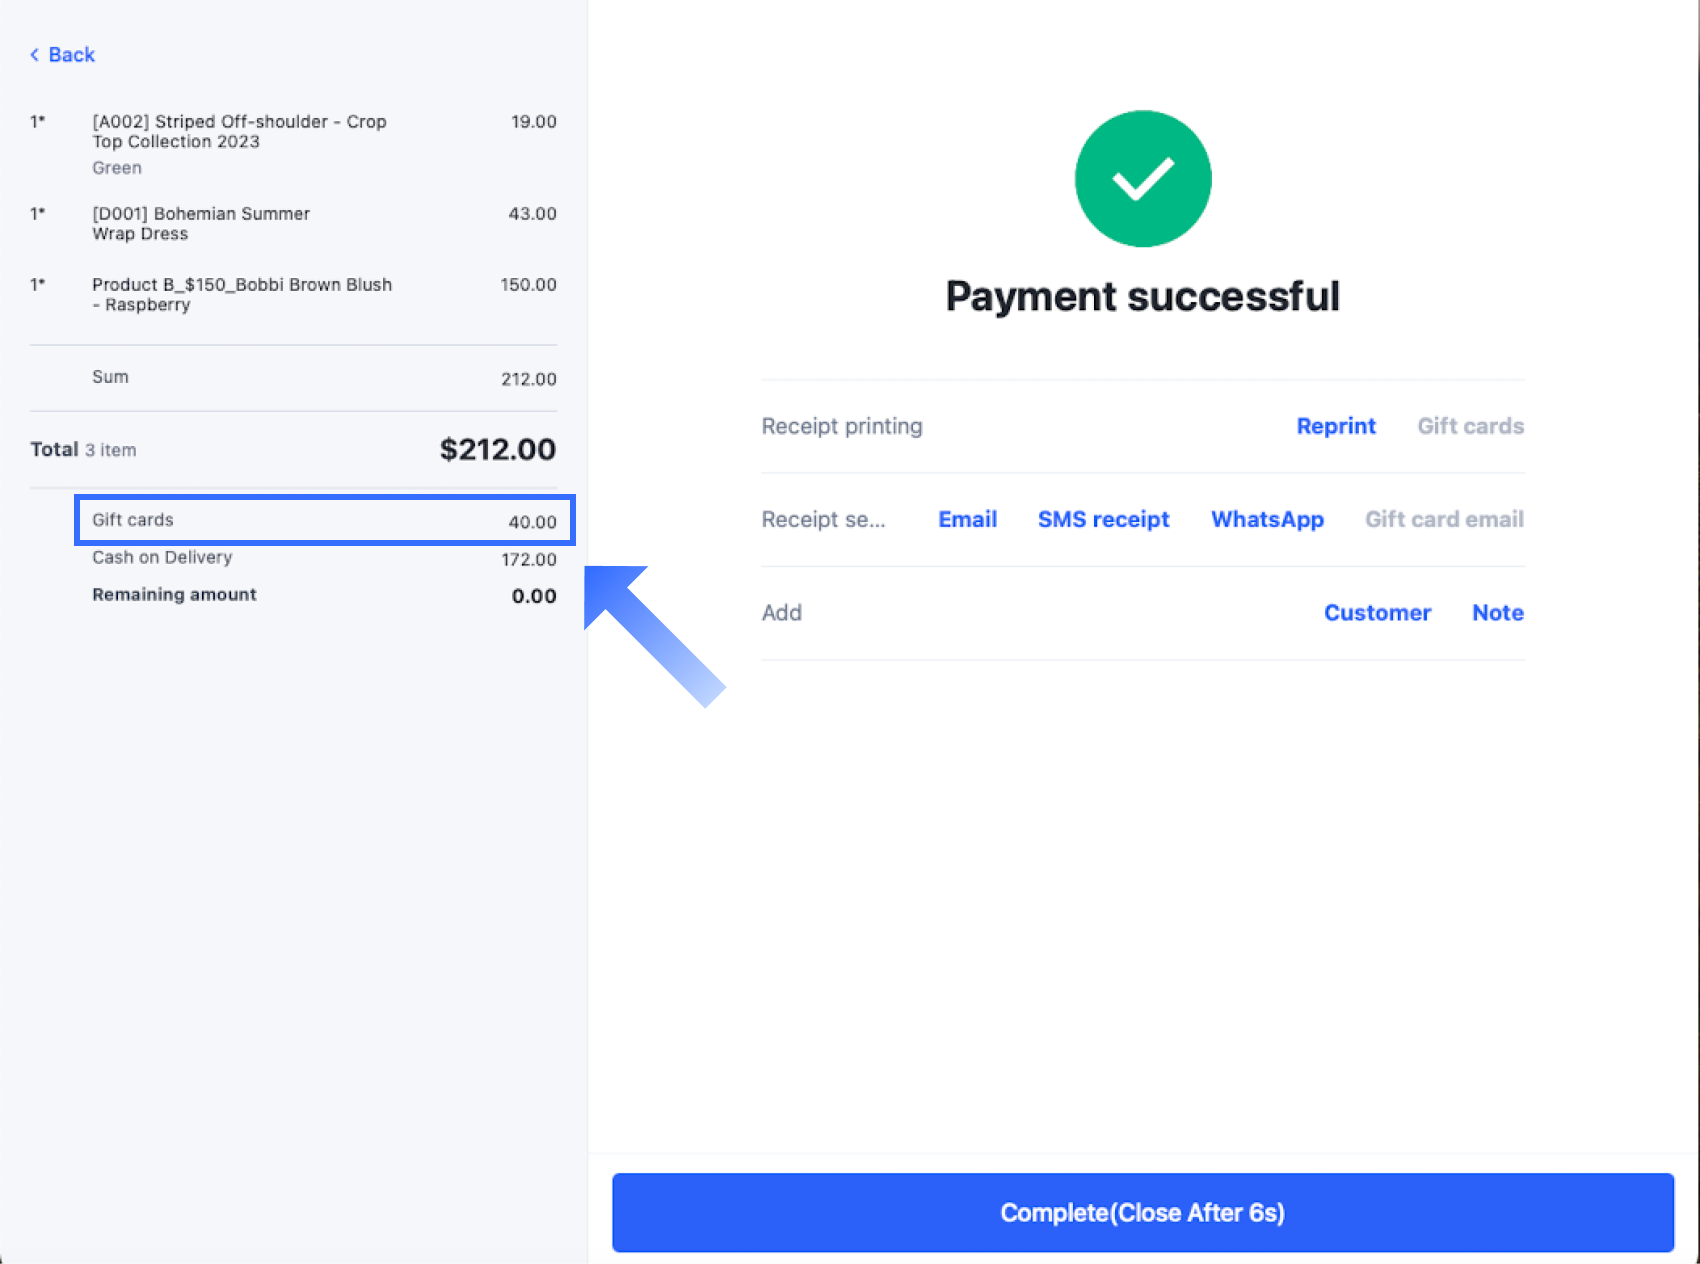Click the $212.00 total amount
The image size is (1700, 1264).
click(x=497, y=450)
